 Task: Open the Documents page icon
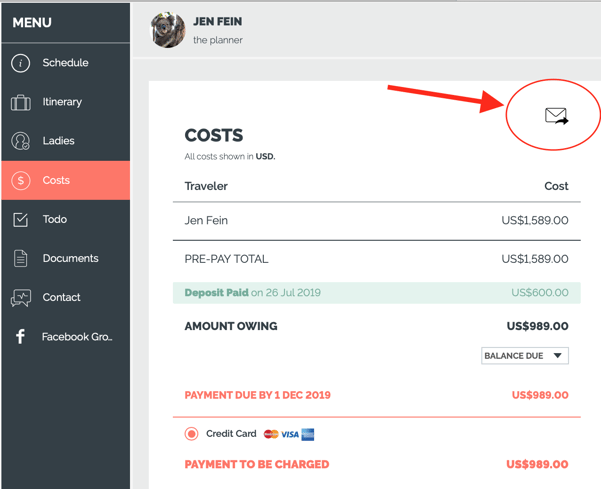[20, 258]
